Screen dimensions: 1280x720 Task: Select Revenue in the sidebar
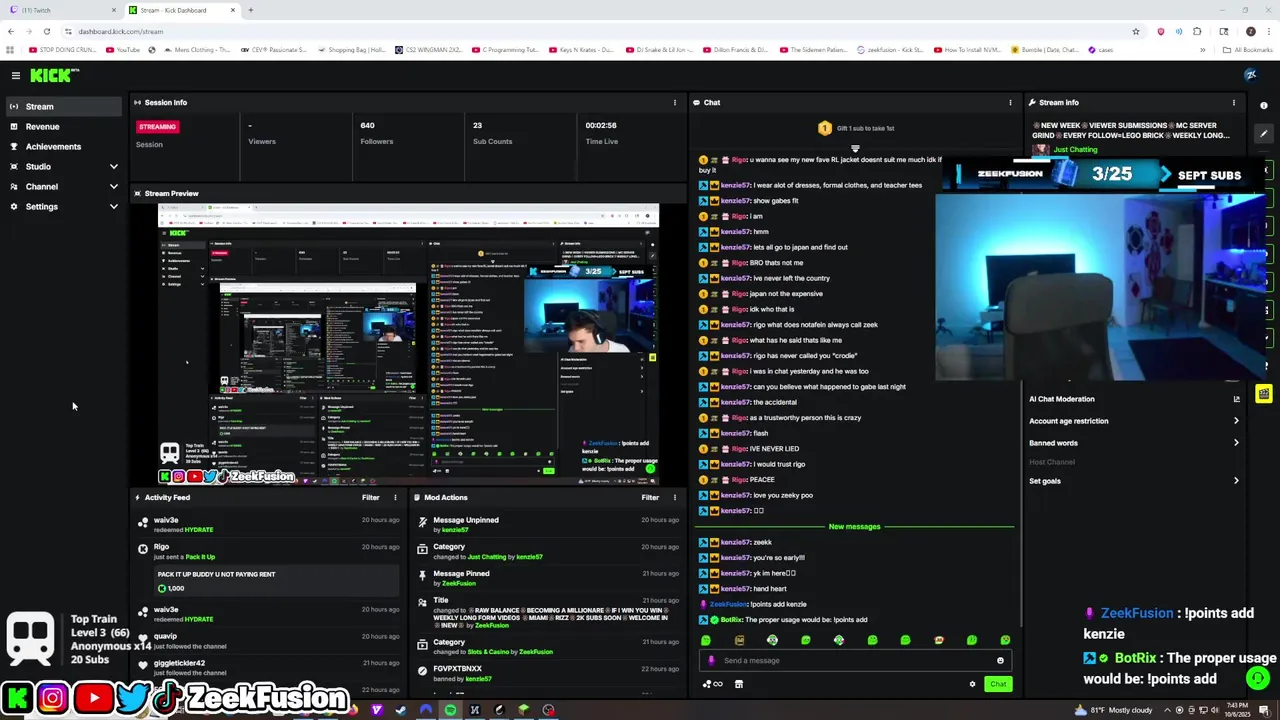[64, 126]
